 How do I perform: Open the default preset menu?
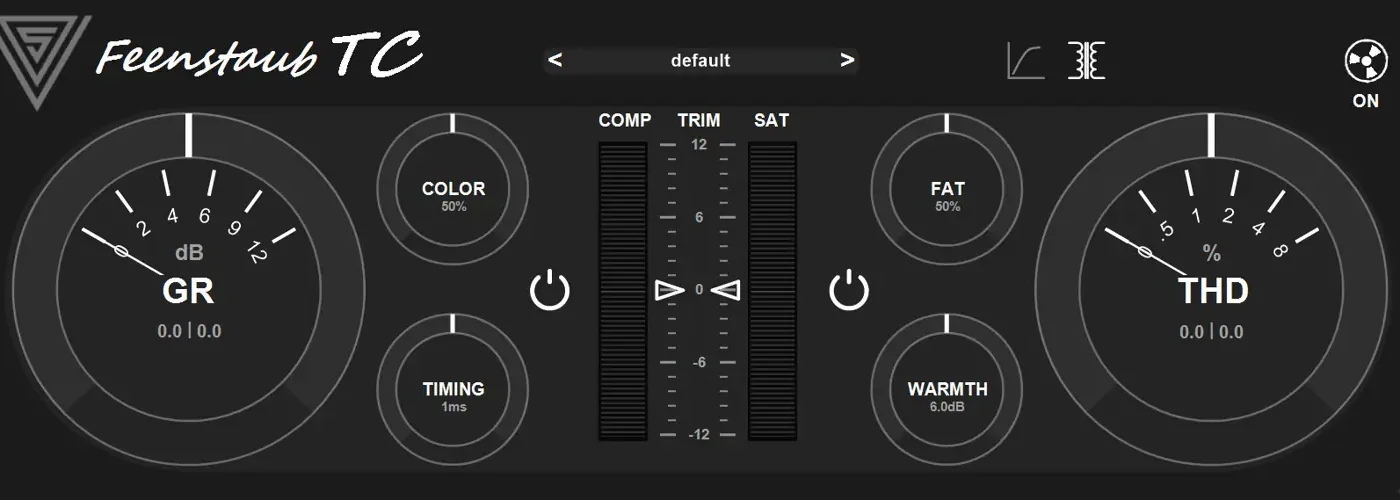tap(700, 61)
